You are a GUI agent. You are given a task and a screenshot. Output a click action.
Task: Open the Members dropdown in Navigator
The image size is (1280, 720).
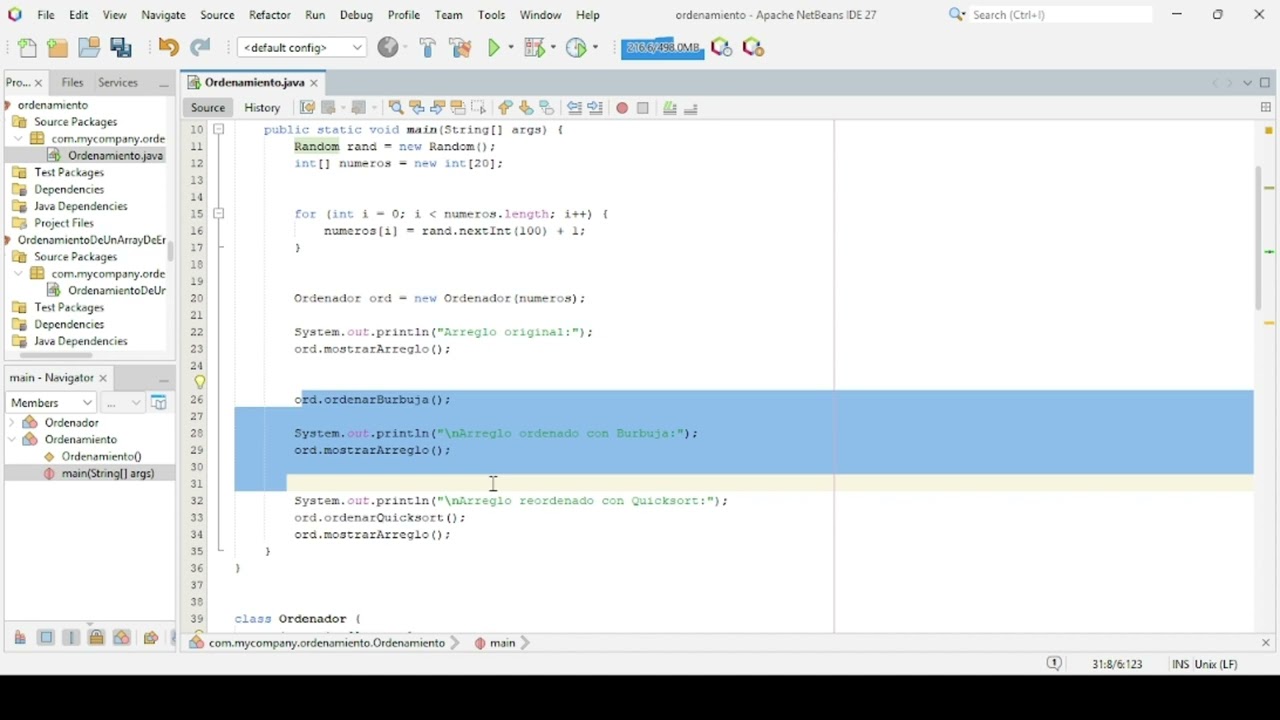point(51,403)
